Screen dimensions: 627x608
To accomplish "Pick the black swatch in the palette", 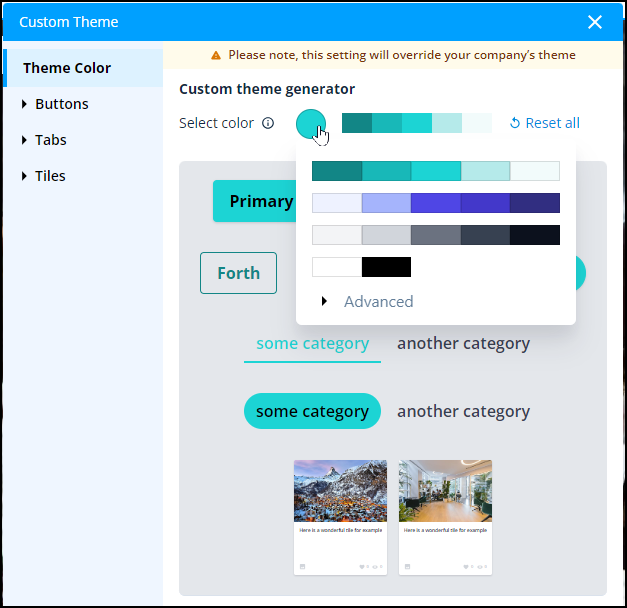I will (386, 267).
